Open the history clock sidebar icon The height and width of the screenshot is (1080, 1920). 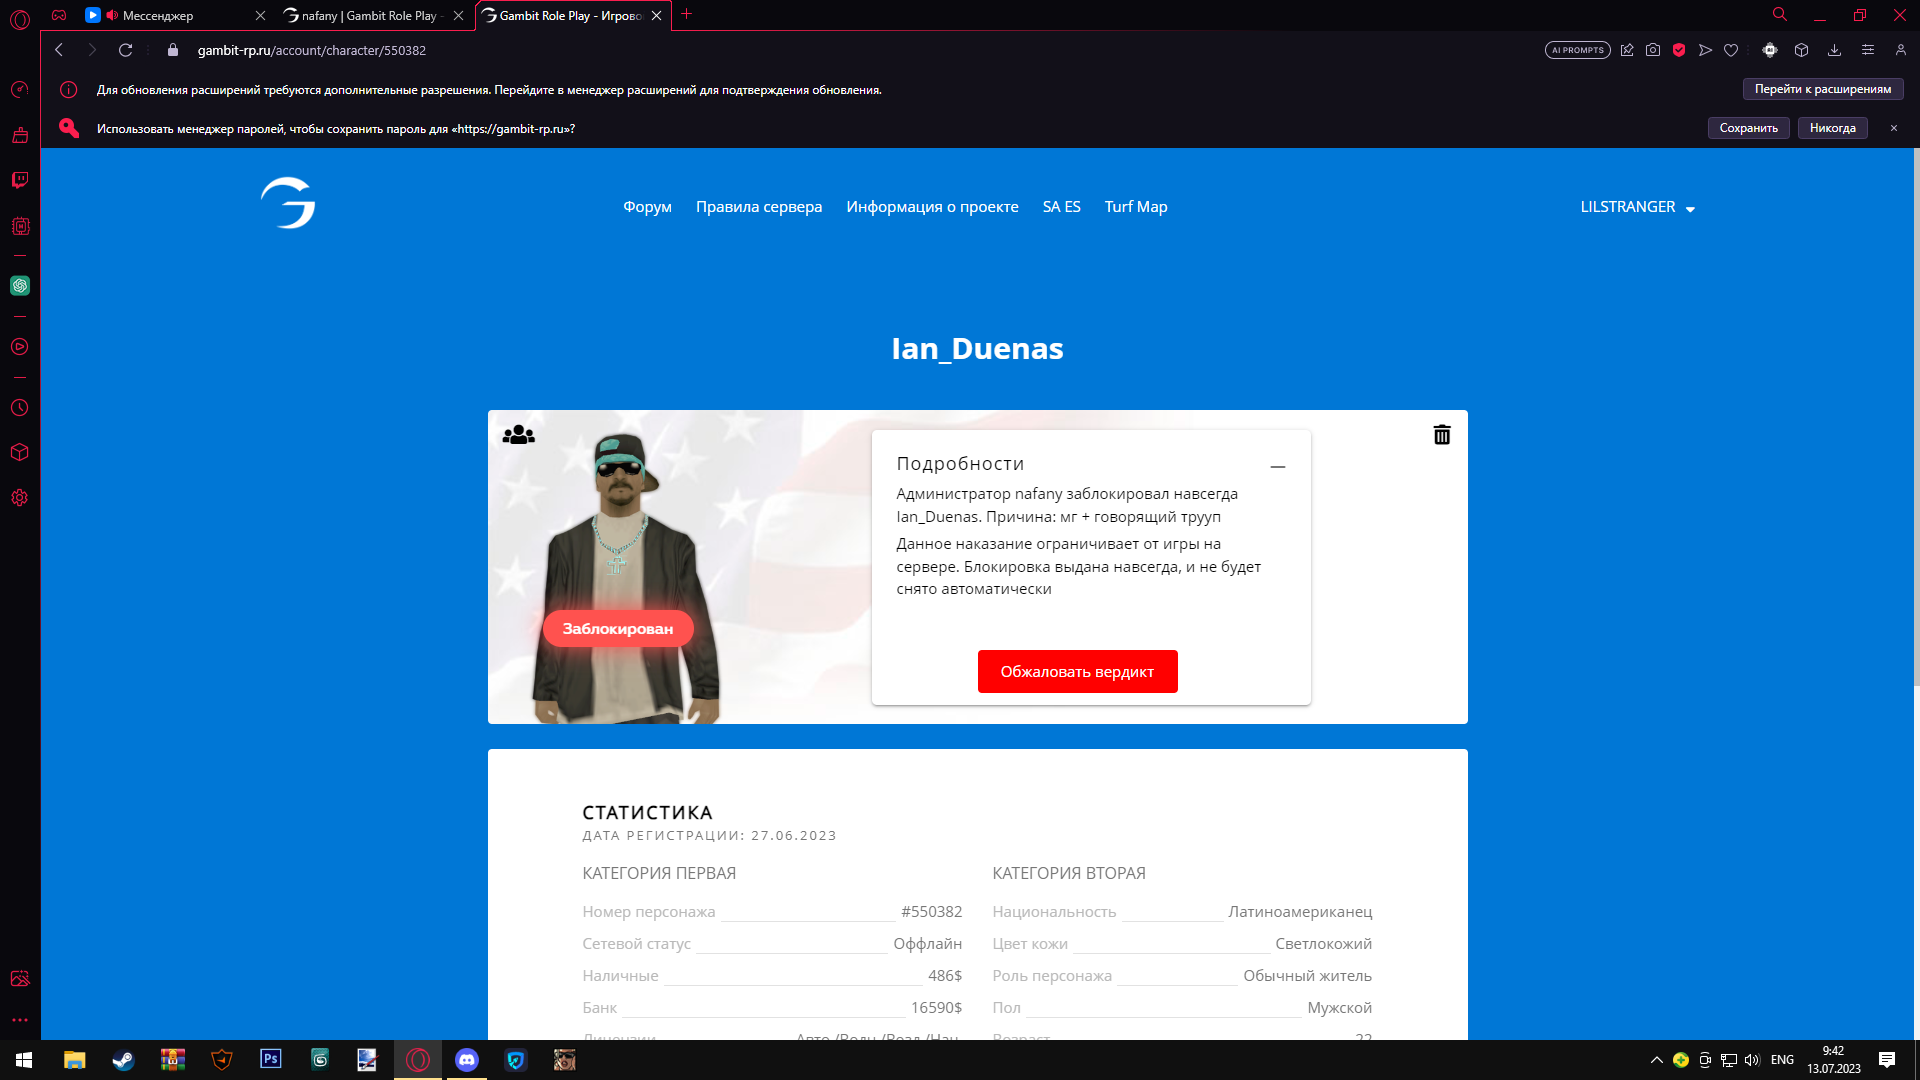20,408
